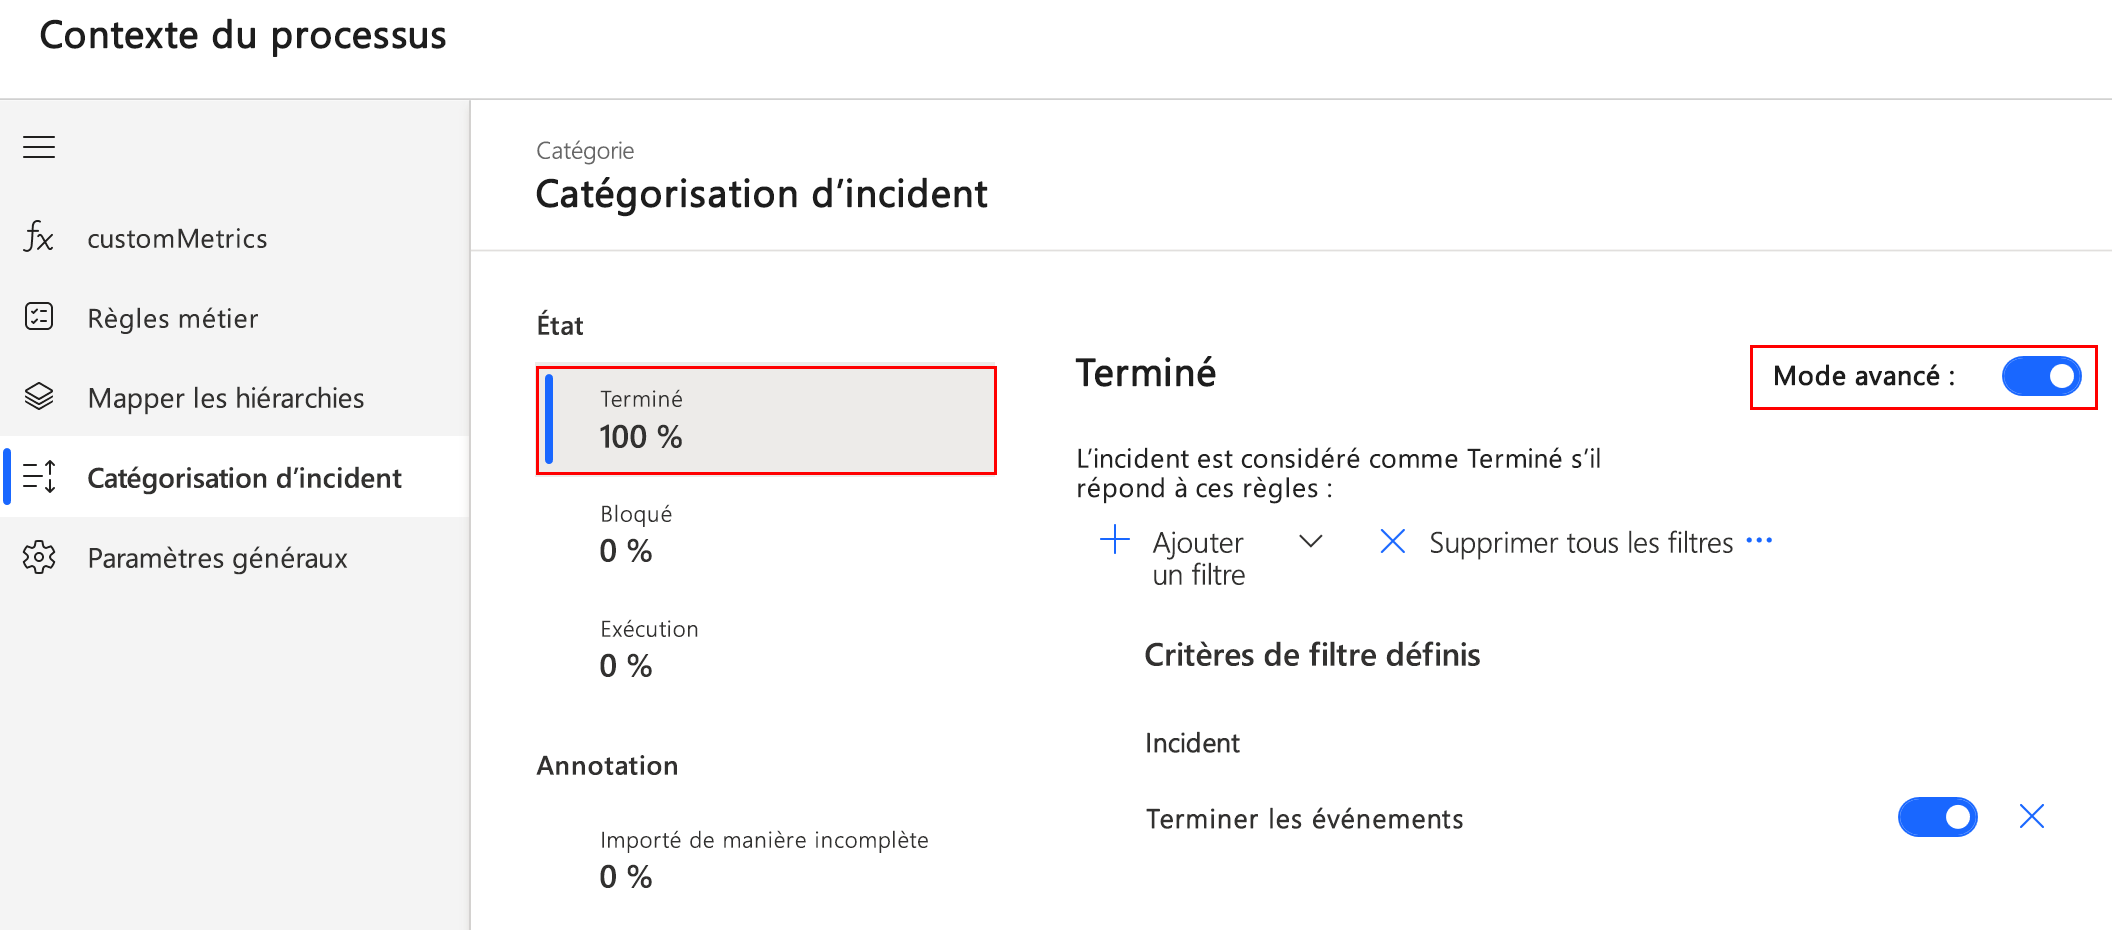2112x930 pixels.
Task: Click the fx customMetrics icon
Action: click(x=39, y=238)
